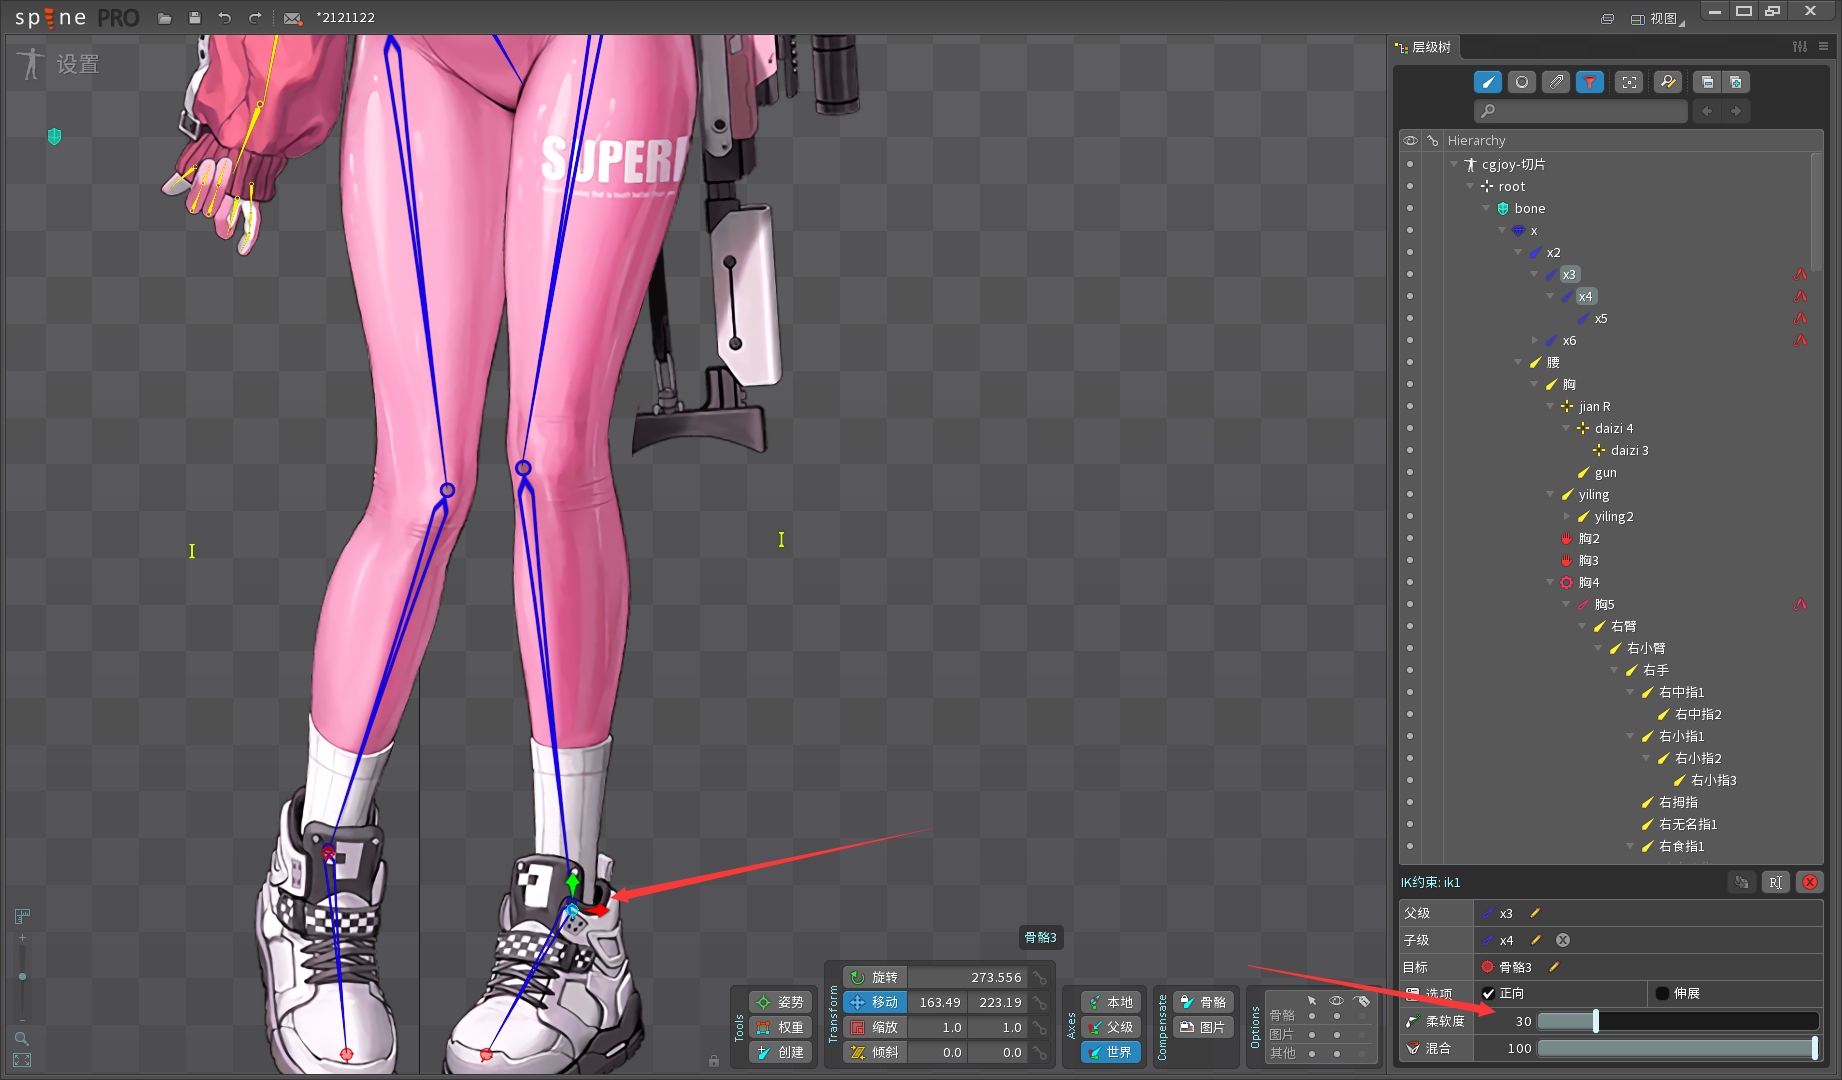Toggle the slot circle filter button
This screenshot has height=1080, width=1842.
(1522, 82)
